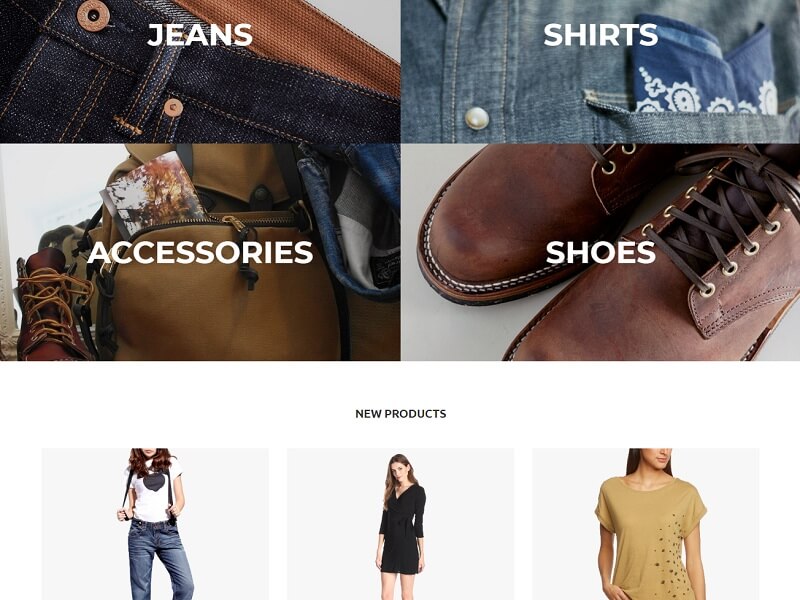Go to the ACCESSORIES category
The width and height of the screenshot is (800, 600).
pos(200,252)
